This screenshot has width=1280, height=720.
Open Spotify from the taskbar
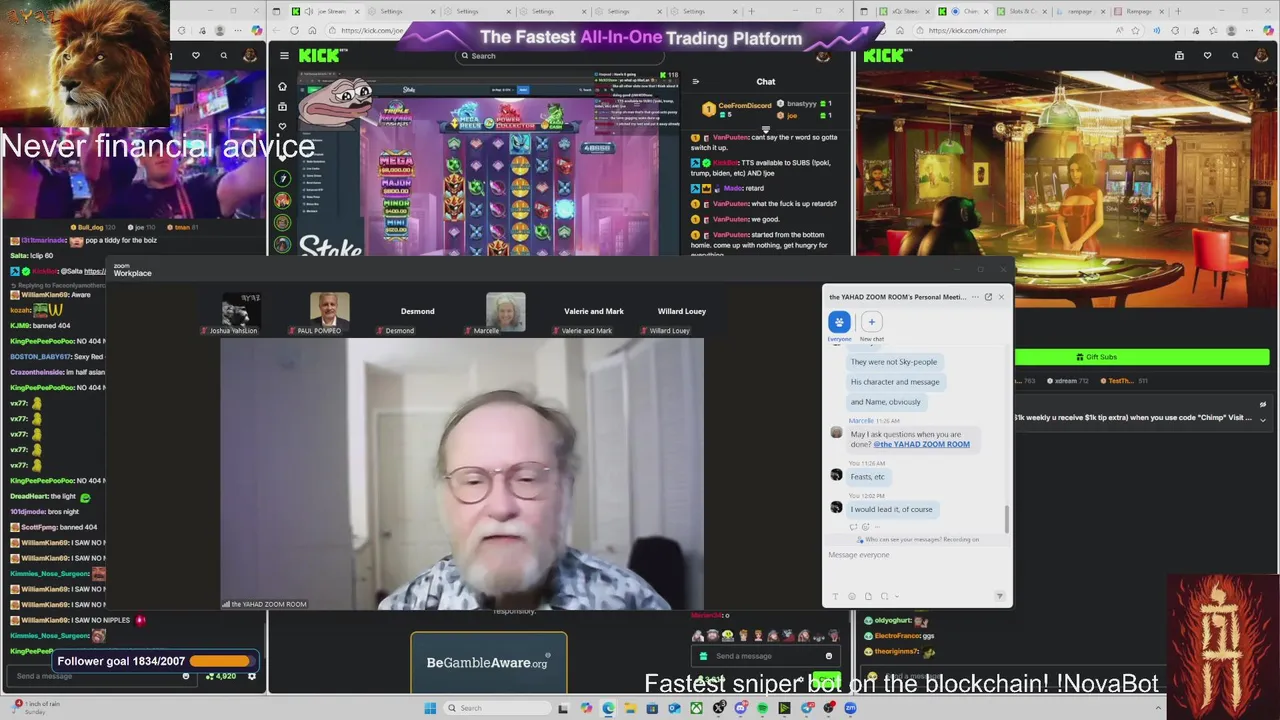762,708
